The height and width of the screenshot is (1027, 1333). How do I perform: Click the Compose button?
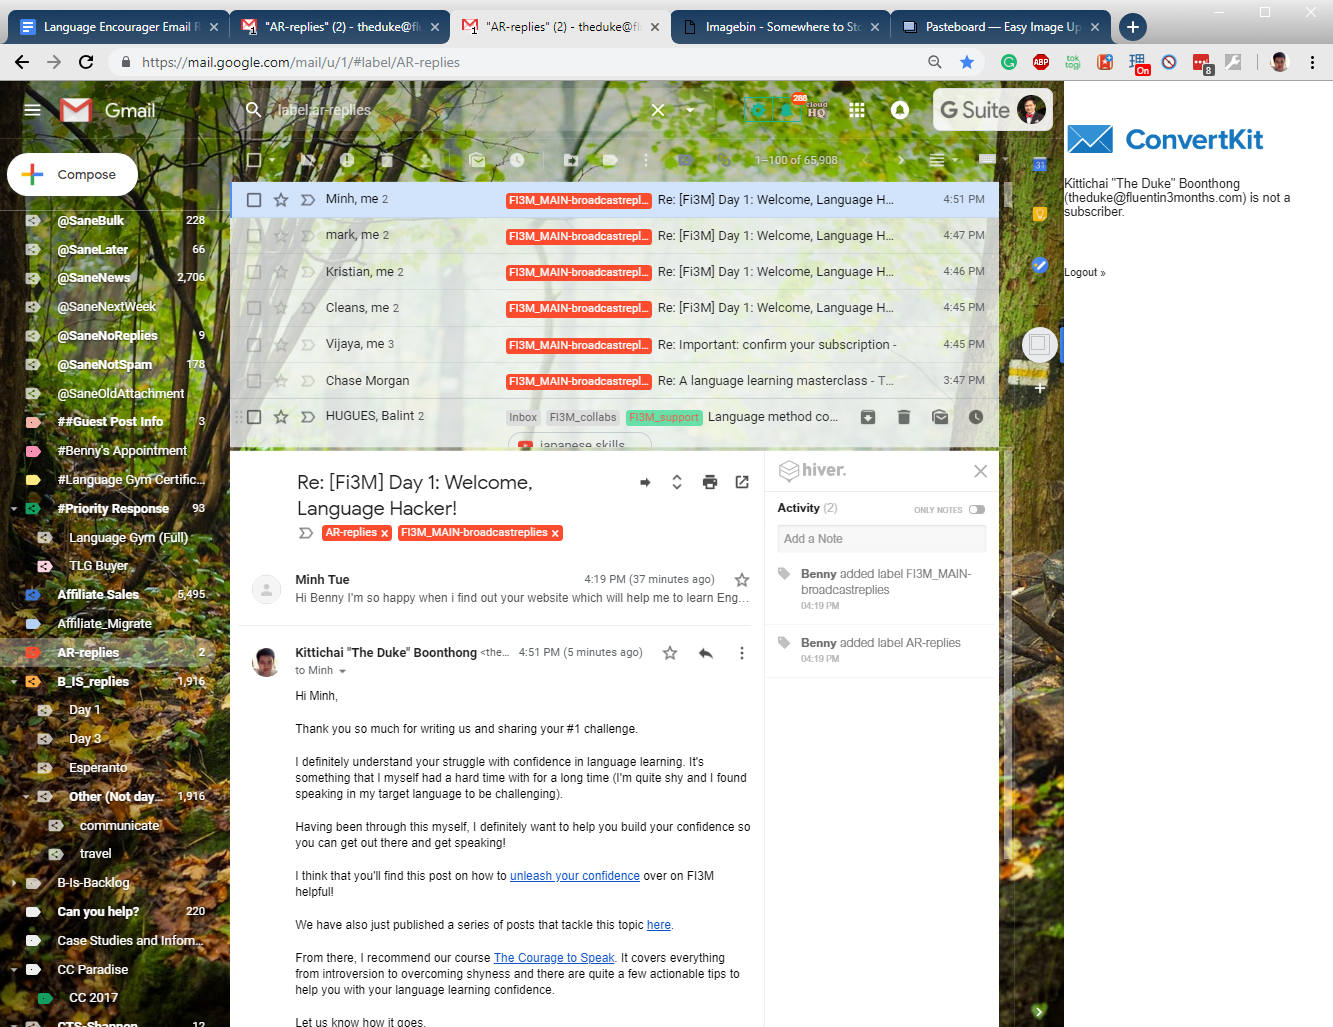click(72, 174)
